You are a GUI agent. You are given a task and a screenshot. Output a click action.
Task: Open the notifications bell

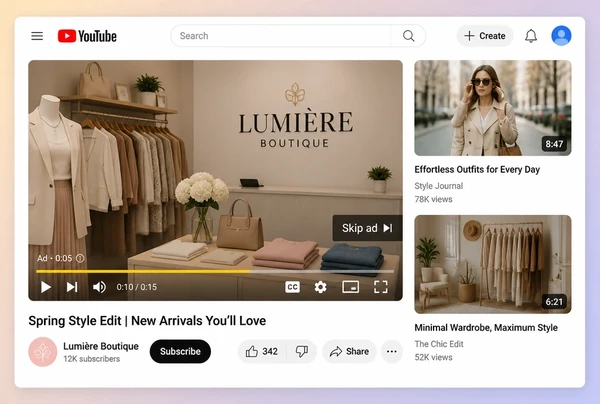tap(531, 36)
